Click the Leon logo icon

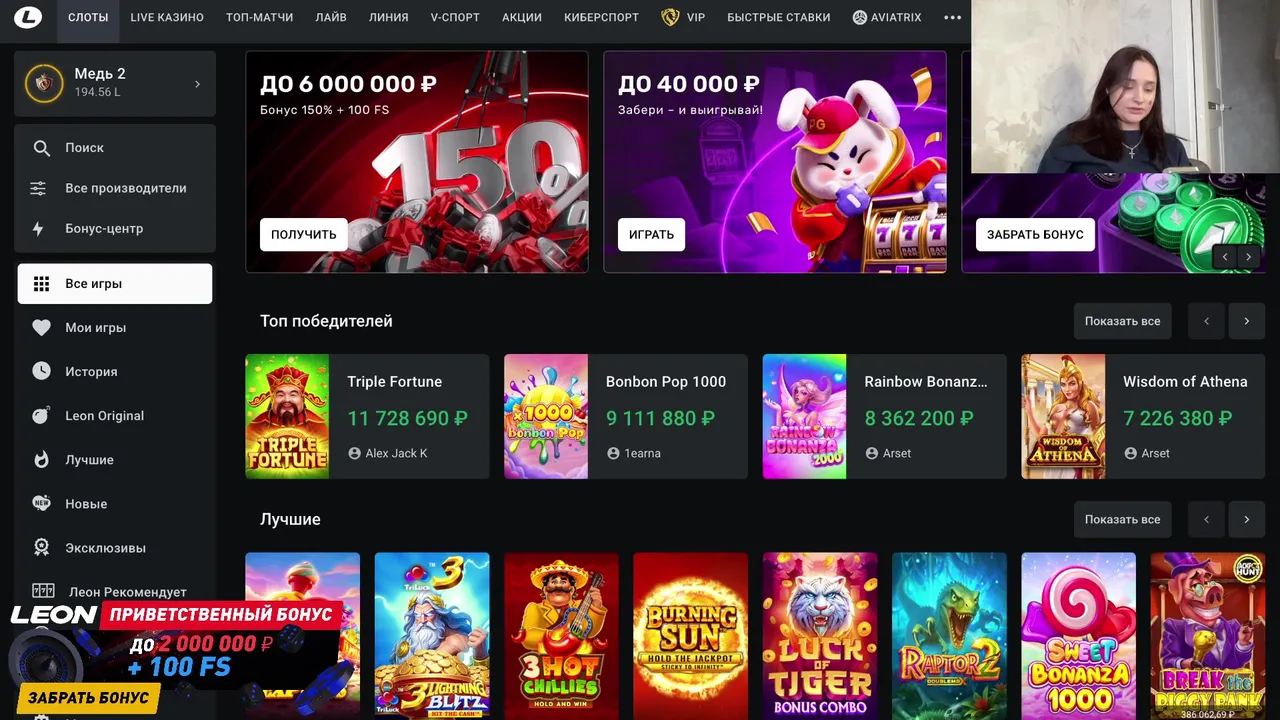28,18
